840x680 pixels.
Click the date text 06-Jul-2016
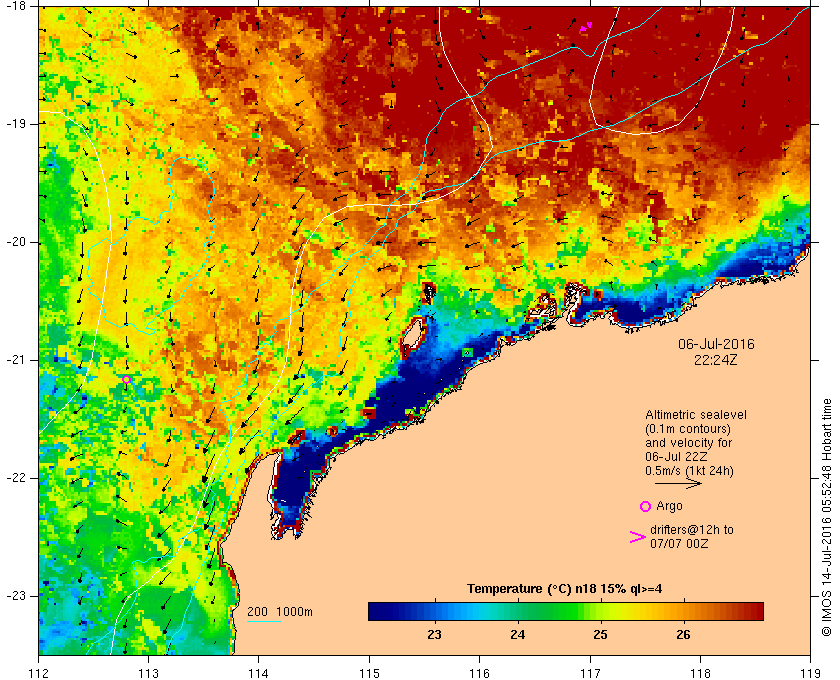pos(716,345)
